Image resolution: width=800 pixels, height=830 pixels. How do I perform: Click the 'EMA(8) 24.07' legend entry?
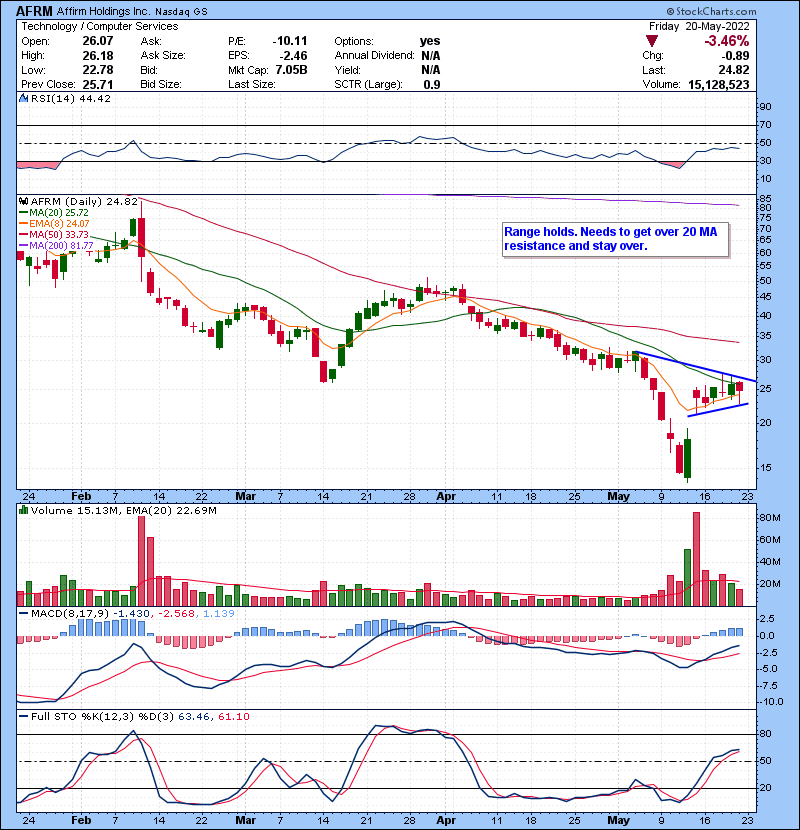(x=59, y=224)
